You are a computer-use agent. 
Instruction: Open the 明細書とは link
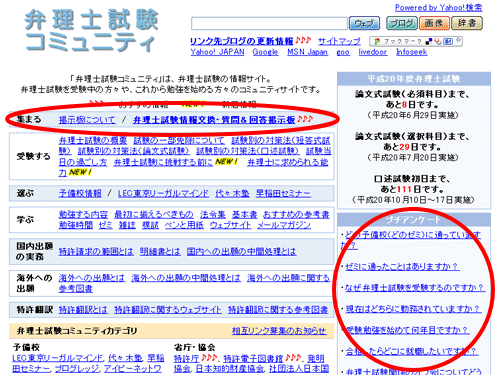coord(160,251)
